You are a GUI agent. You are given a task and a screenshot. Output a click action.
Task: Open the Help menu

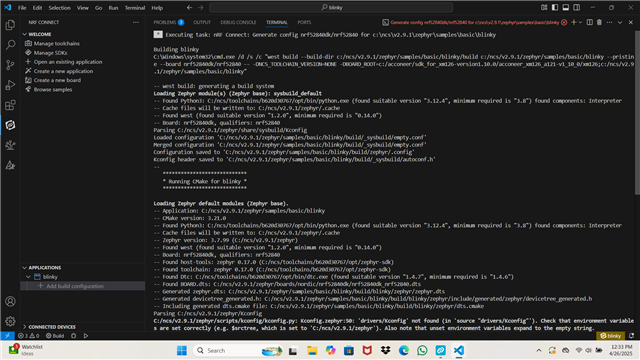pyautogui.click(x=157, y=8)
